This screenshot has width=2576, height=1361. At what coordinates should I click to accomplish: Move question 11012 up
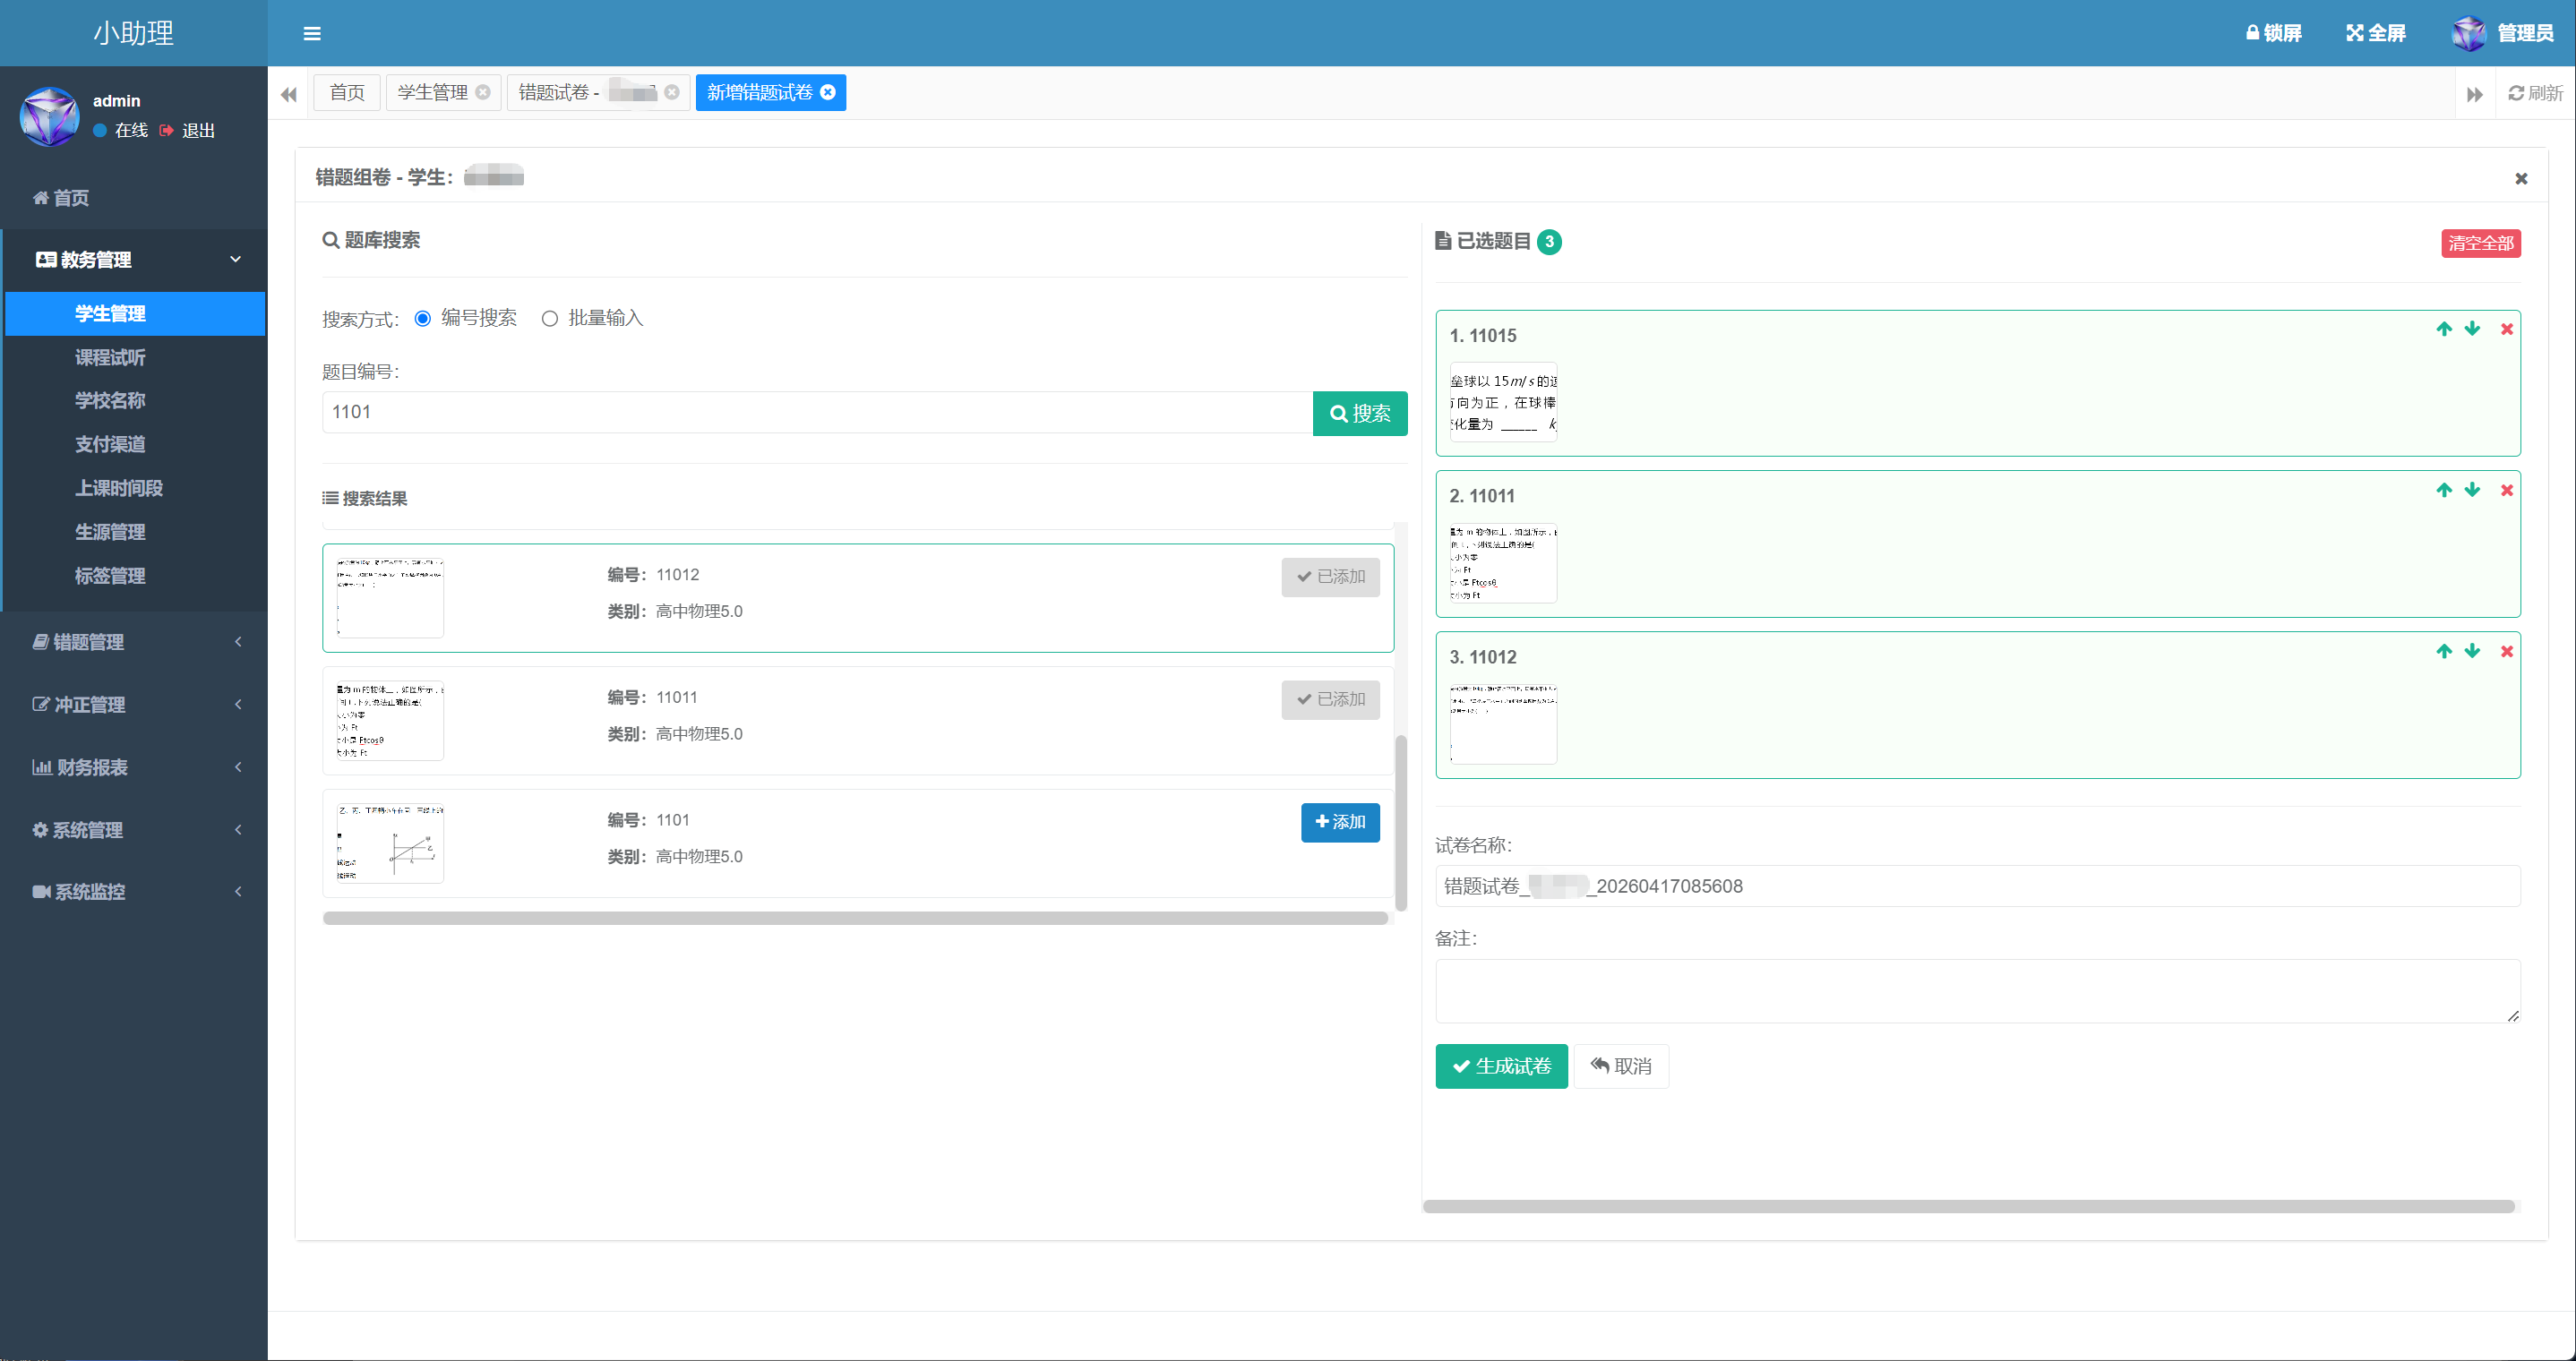tap(2444, 651)
